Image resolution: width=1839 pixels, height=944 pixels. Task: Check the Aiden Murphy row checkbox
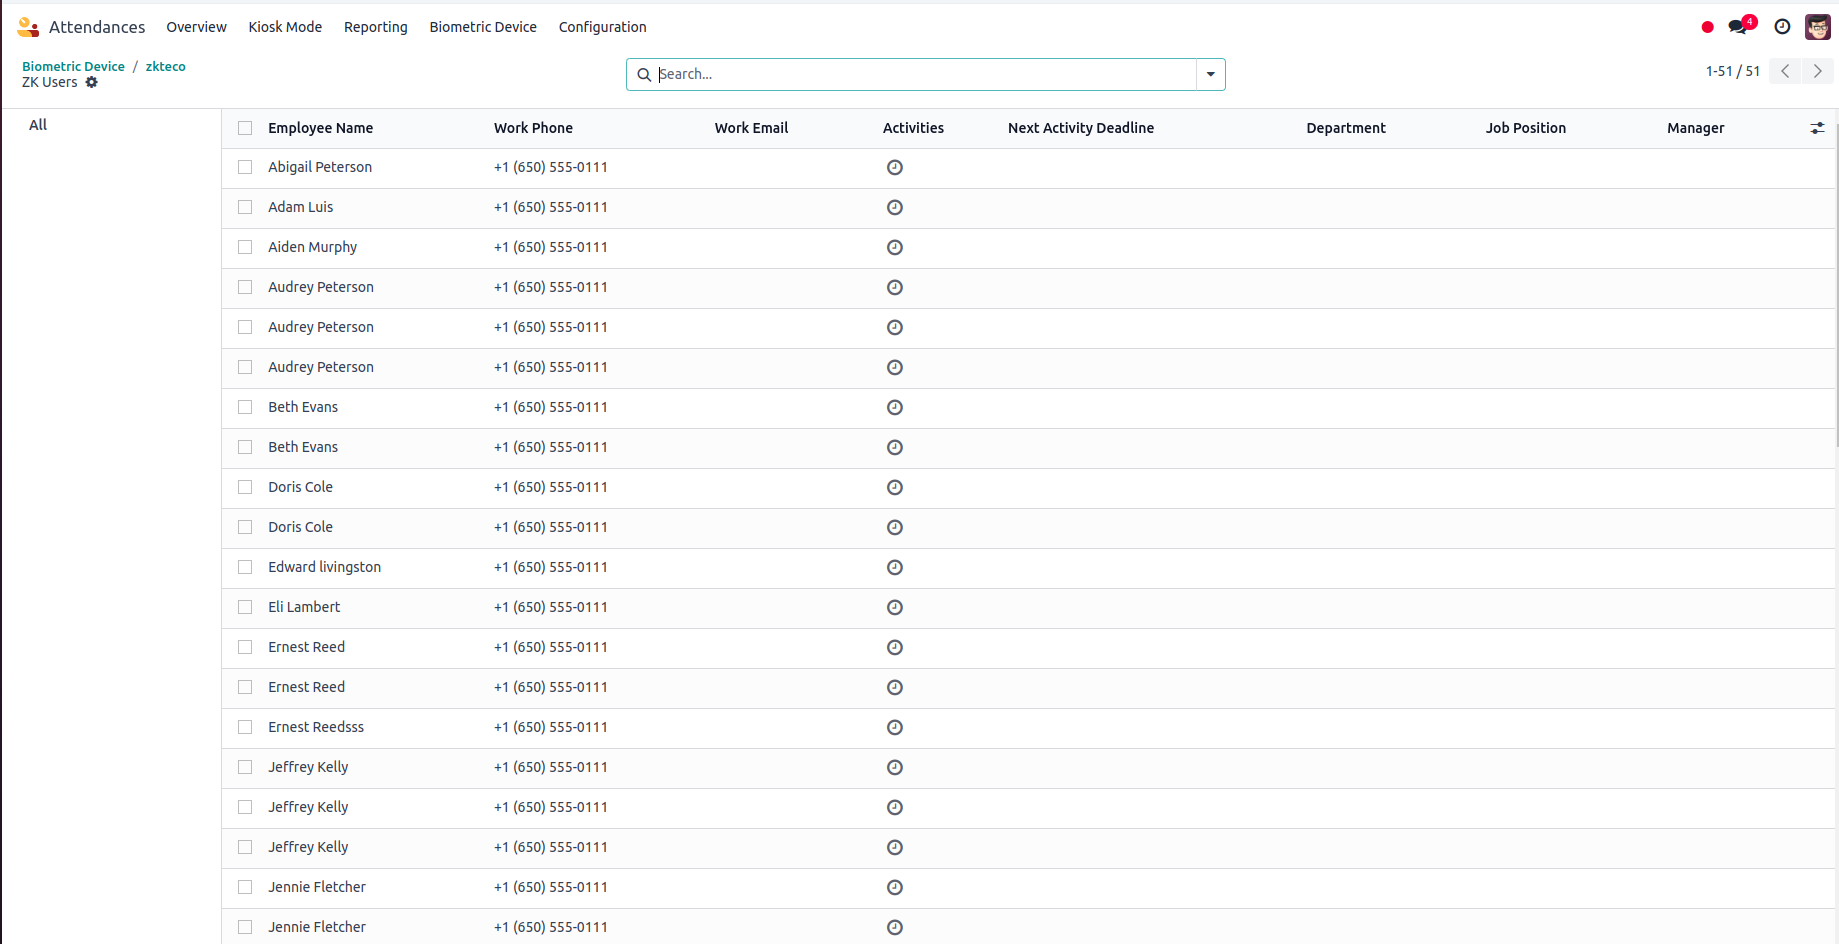pyautogui.click(x=245, y=247)
